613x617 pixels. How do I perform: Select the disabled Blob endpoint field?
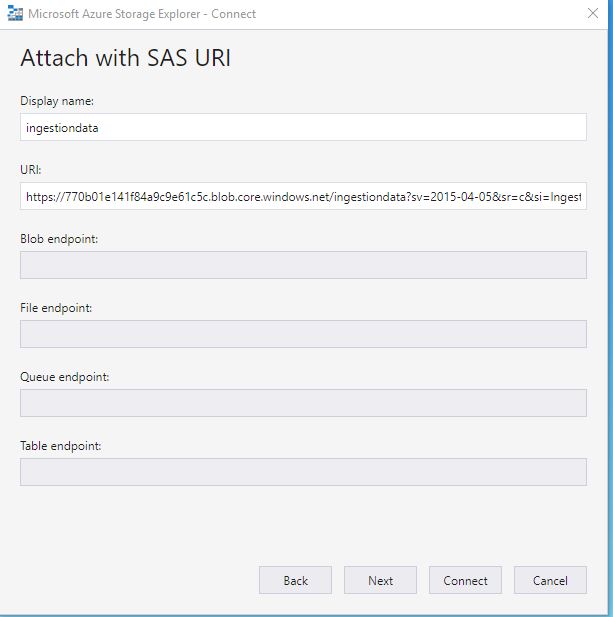[x=303, y=265]
